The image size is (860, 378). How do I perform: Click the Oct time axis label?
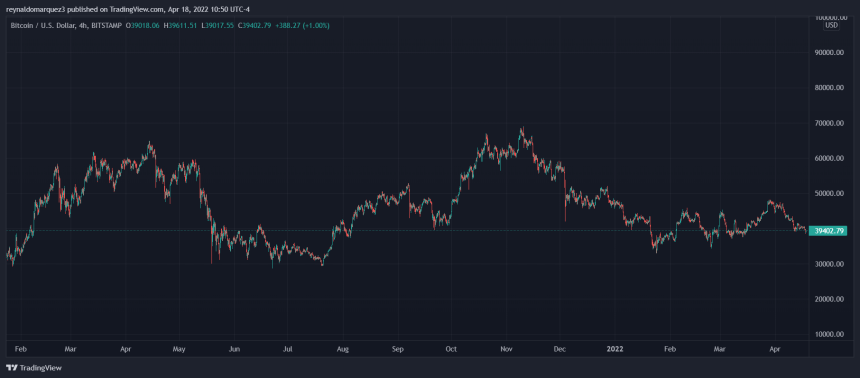coord(451,348)
